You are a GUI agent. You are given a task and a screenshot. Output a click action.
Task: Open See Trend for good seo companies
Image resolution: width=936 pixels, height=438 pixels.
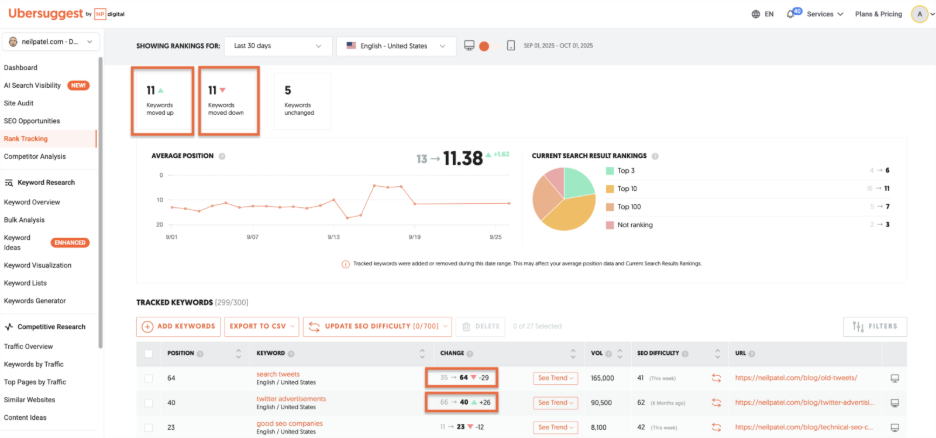tap(556, 427)
